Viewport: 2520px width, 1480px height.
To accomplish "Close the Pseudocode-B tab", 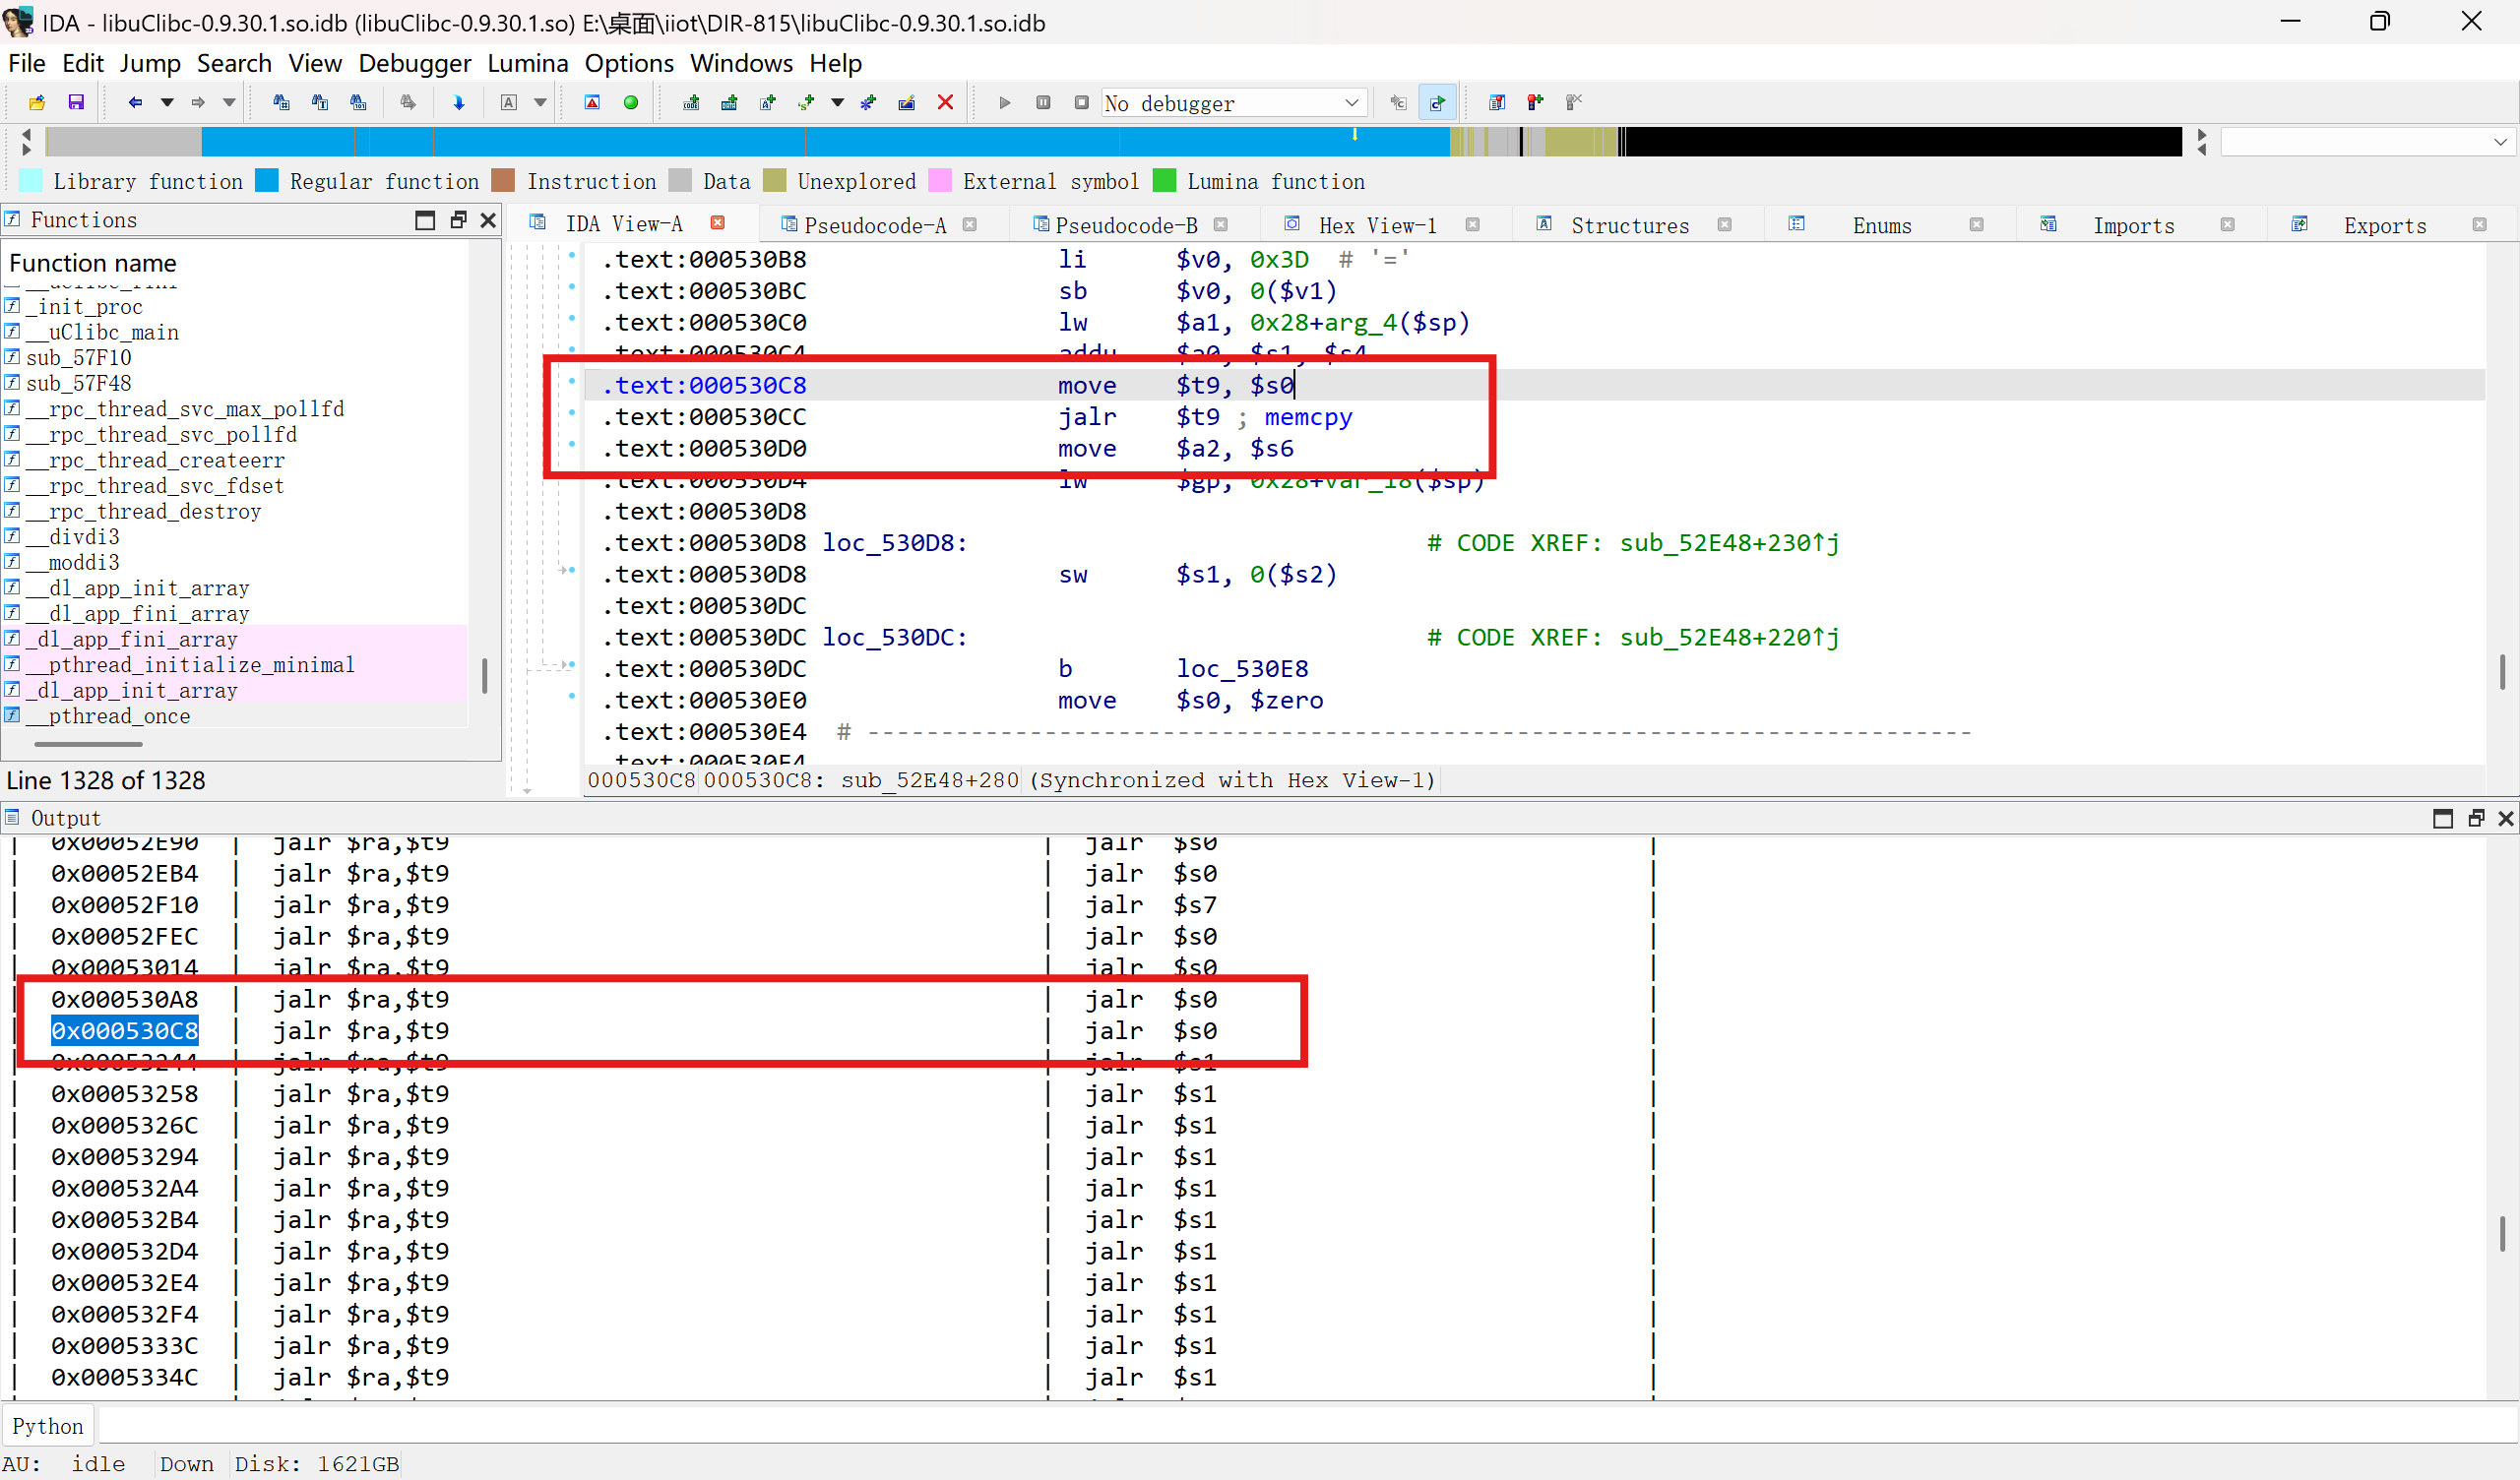I will [1221, 225].
